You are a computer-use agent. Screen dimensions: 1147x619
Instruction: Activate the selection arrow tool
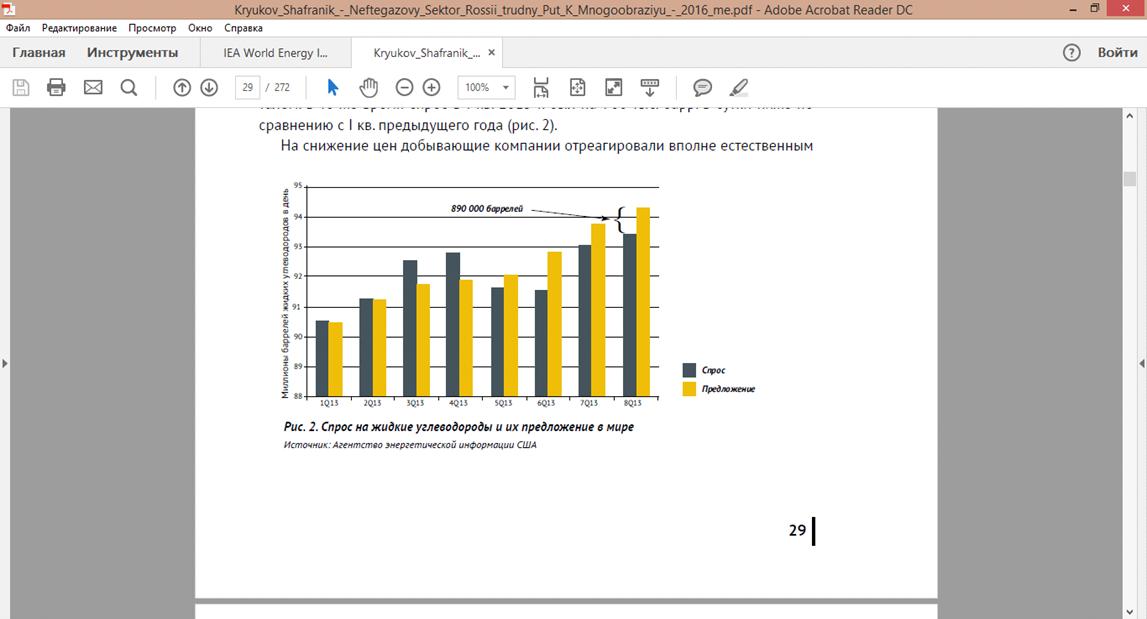tap(333, 87)
